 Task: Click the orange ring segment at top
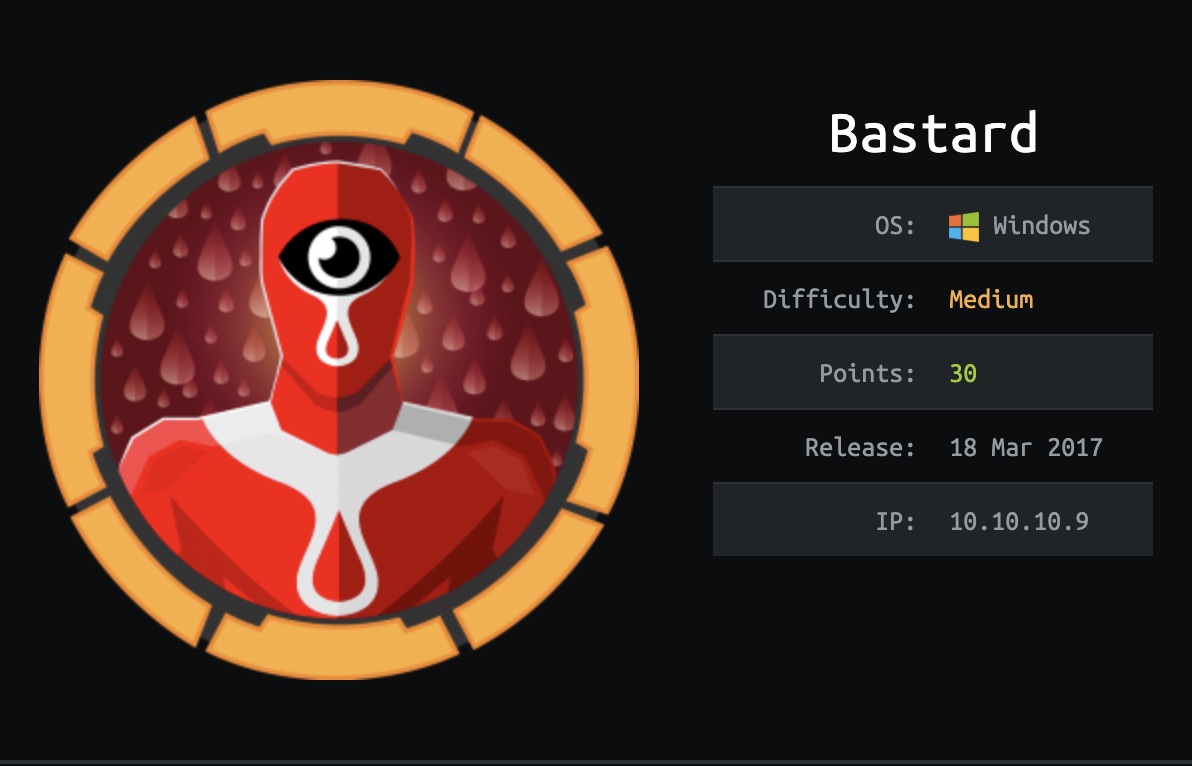(x=339, y=114)
